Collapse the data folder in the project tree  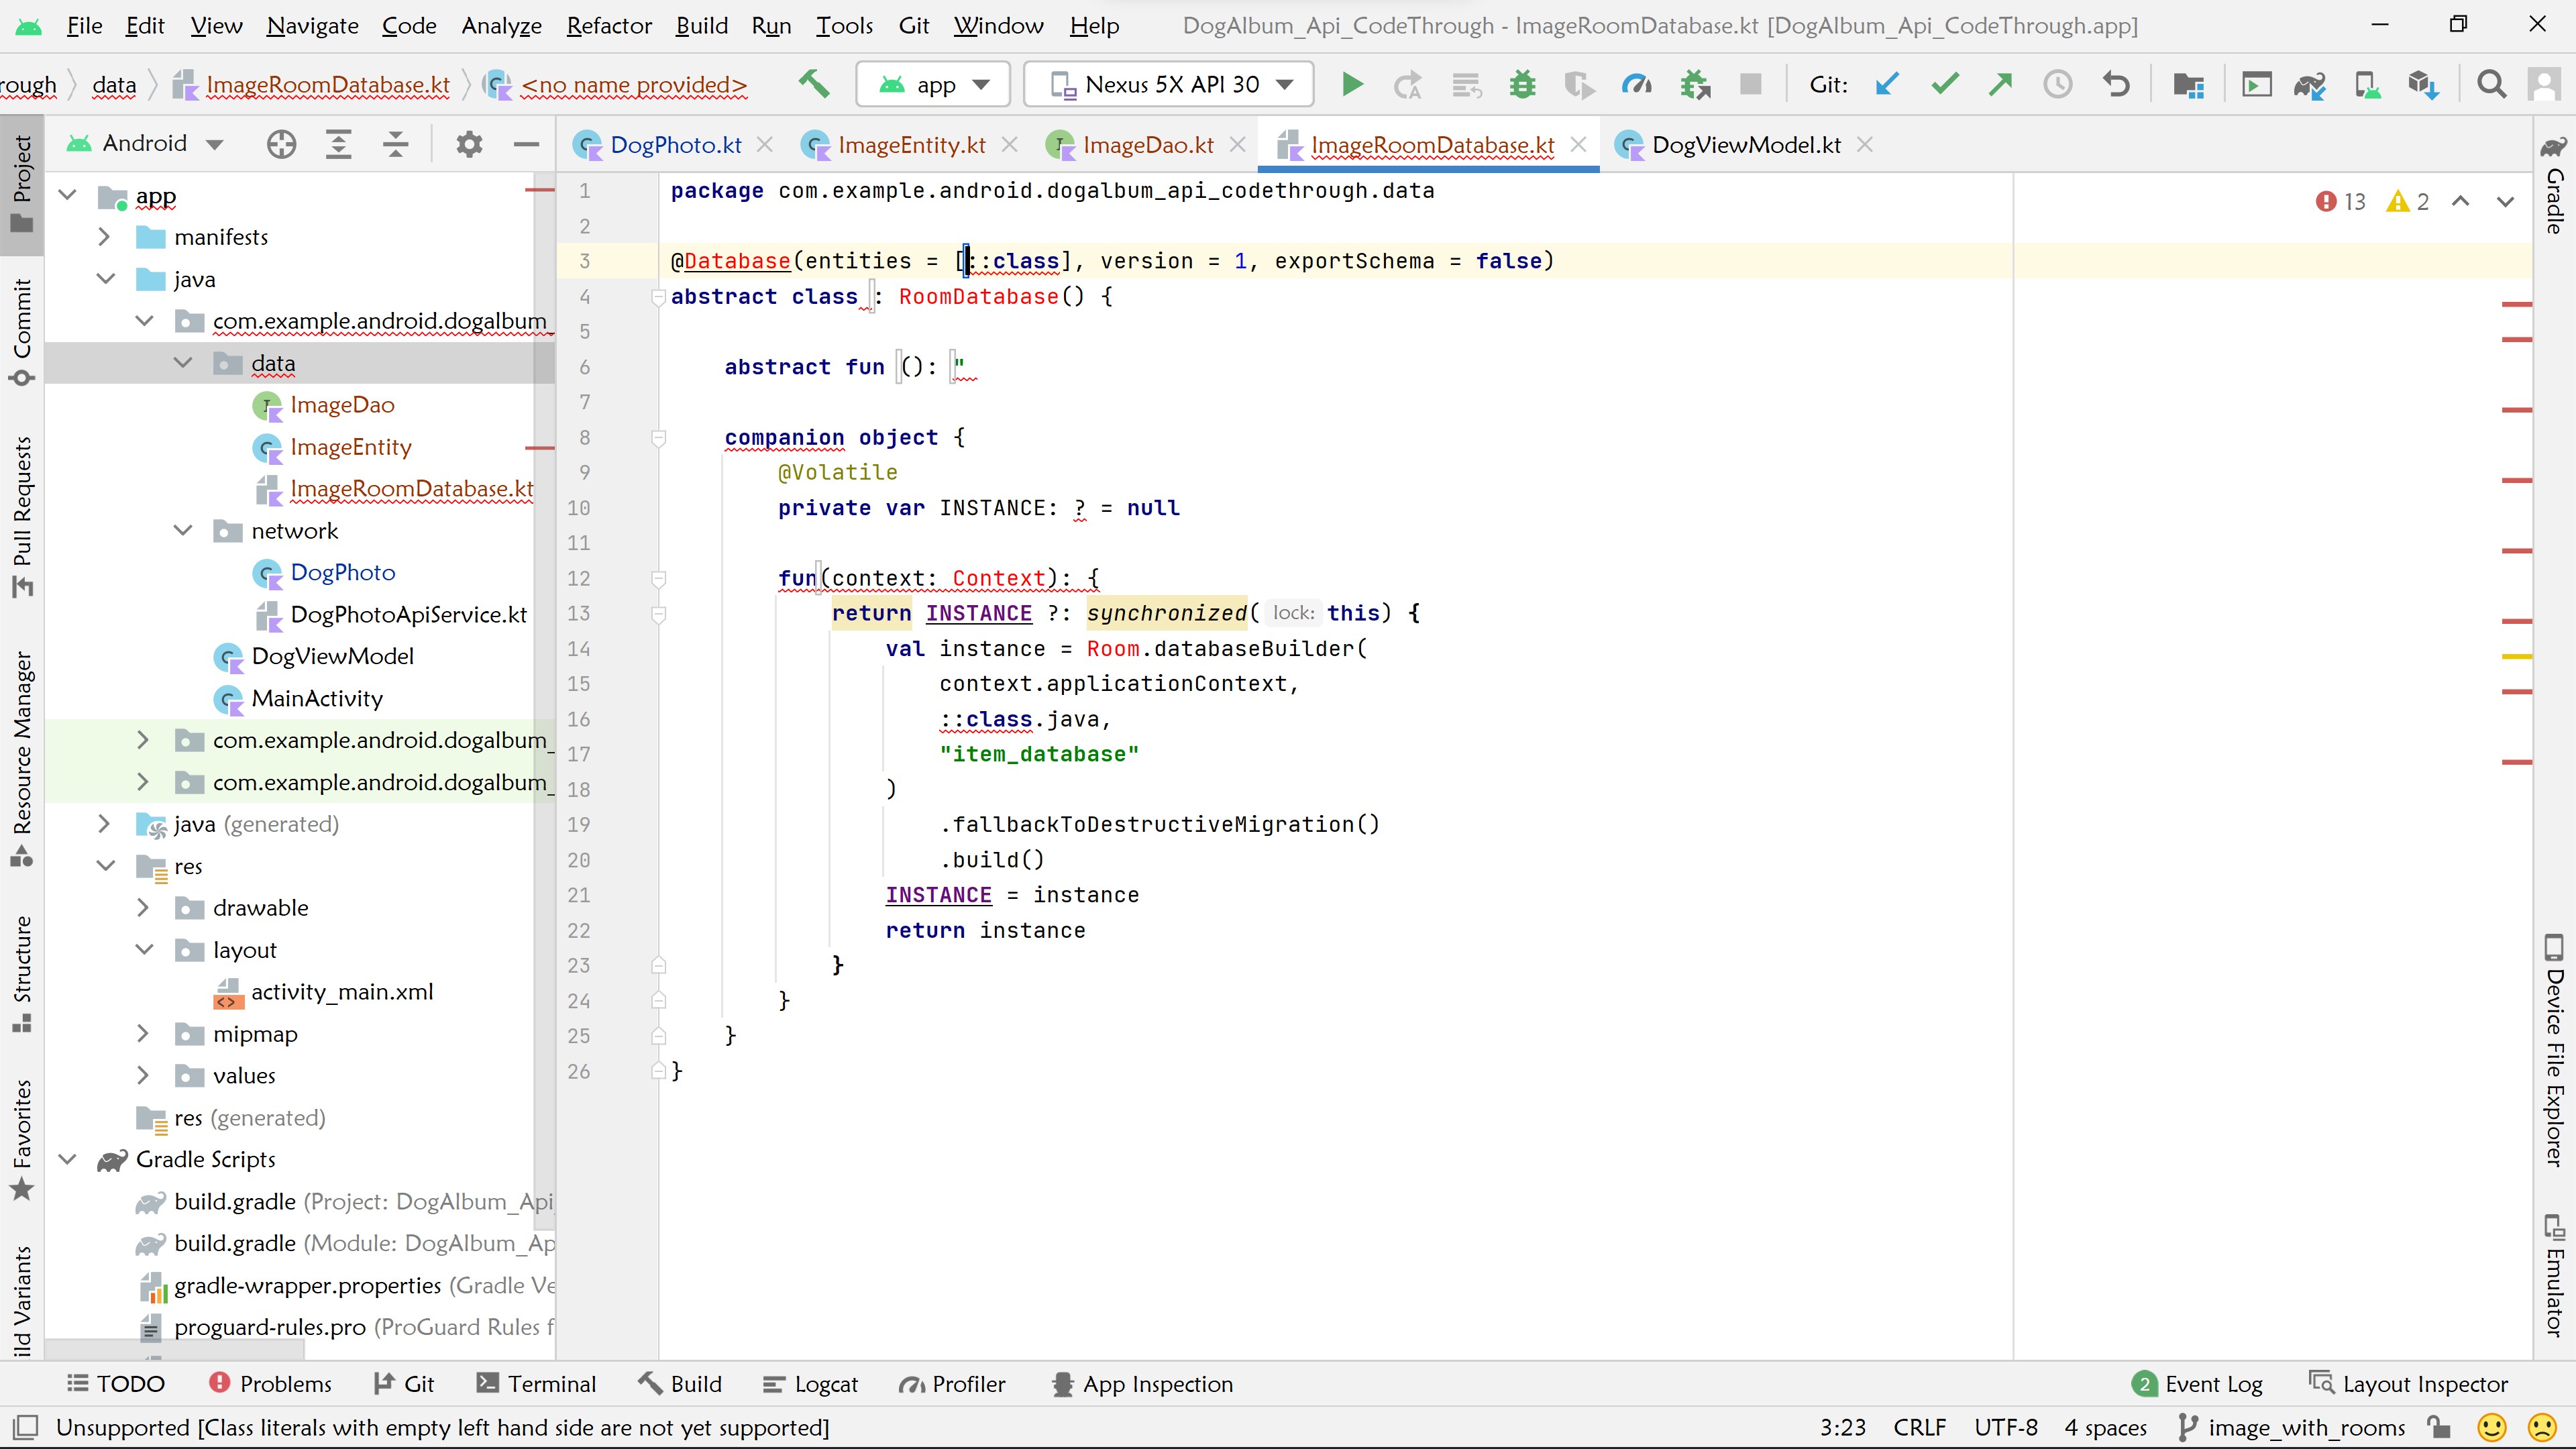[183, 363]
